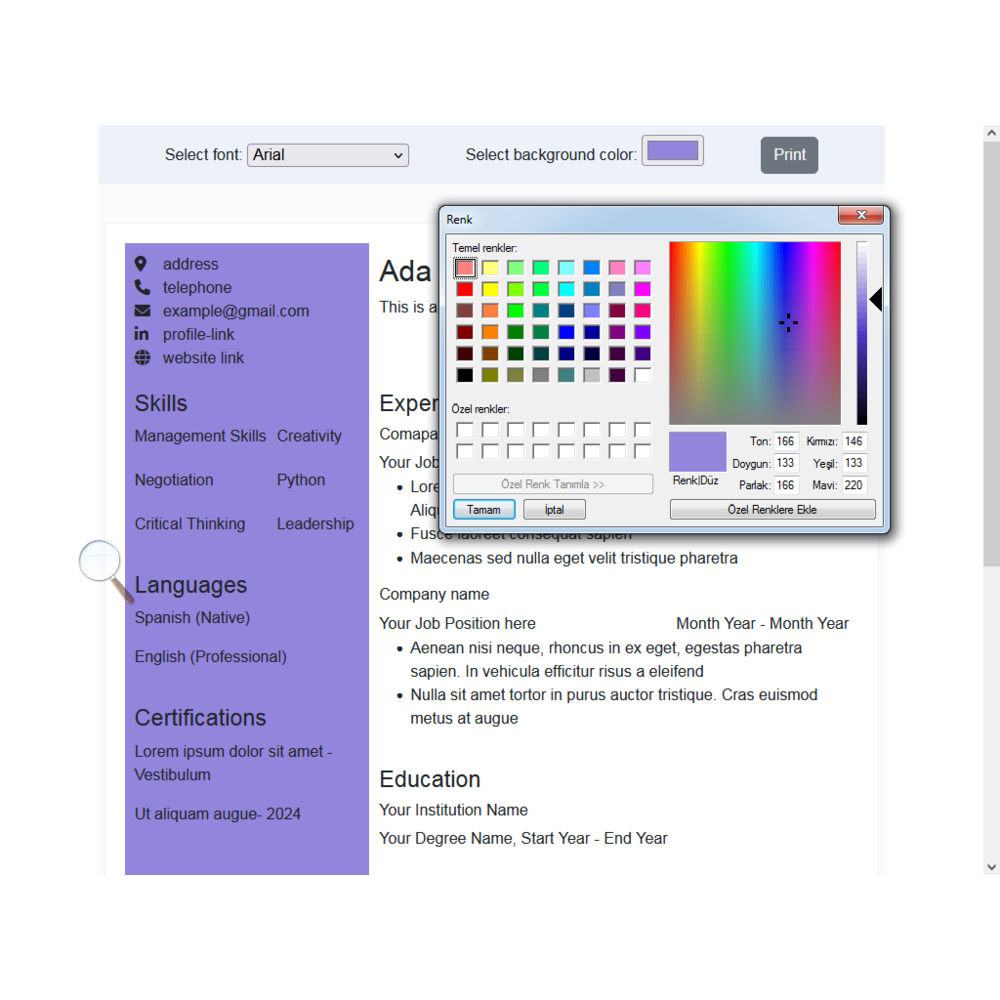
Task: Click the Kırmızı red value field
Action: [854, 441]
